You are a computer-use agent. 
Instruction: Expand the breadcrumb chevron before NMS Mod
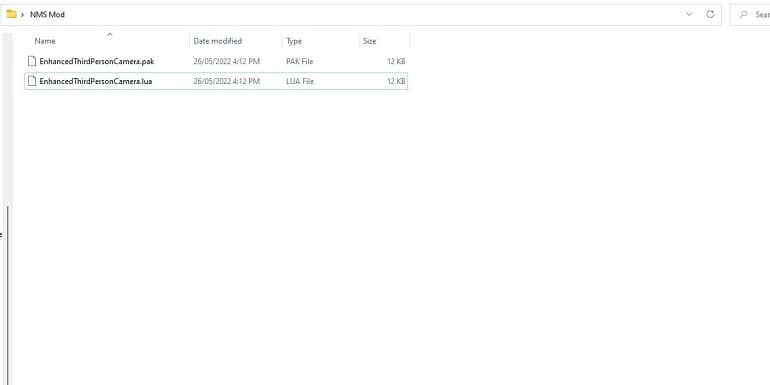pos(23,15)
